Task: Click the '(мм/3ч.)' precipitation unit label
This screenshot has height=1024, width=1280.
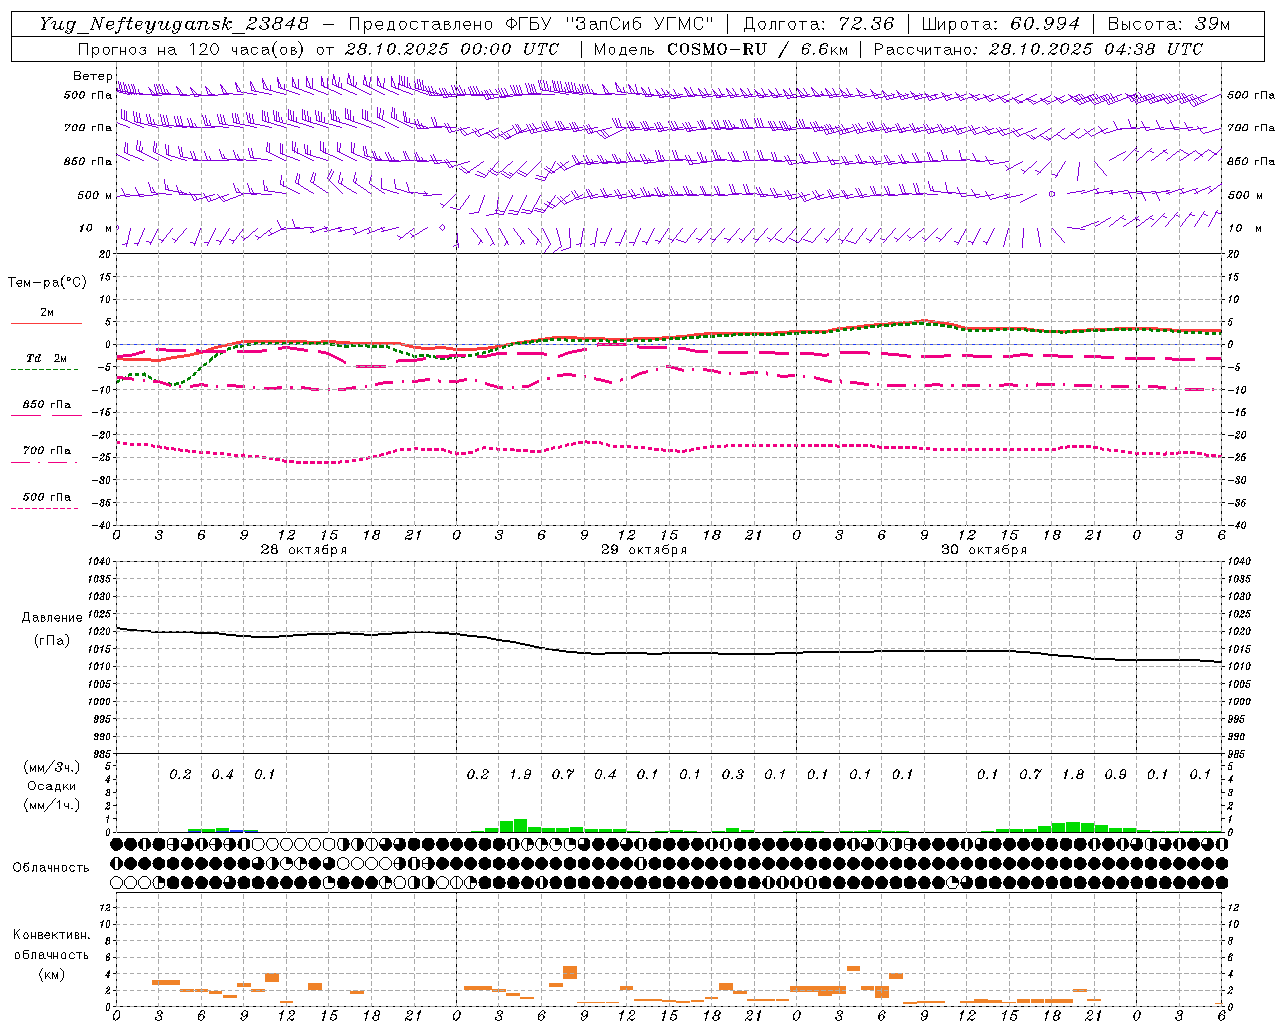Action: point(52,767)
